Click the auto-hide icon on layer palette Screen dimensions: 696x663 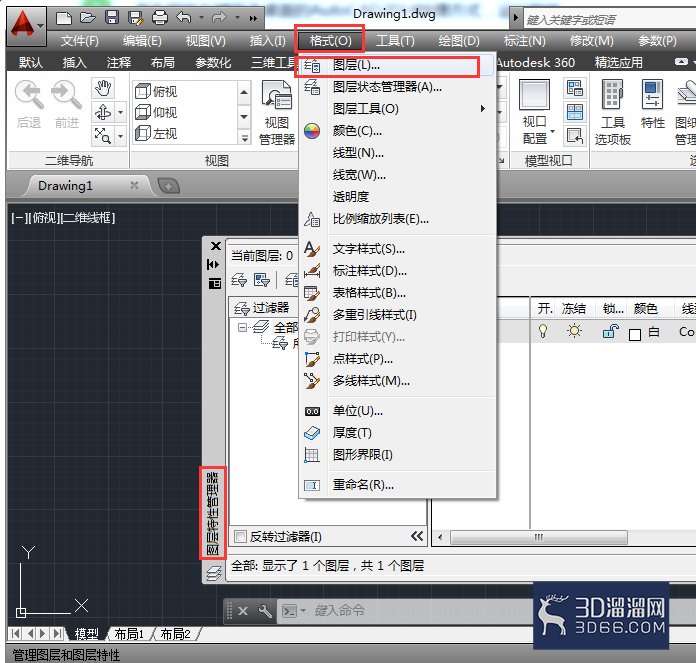pos(213,264)
